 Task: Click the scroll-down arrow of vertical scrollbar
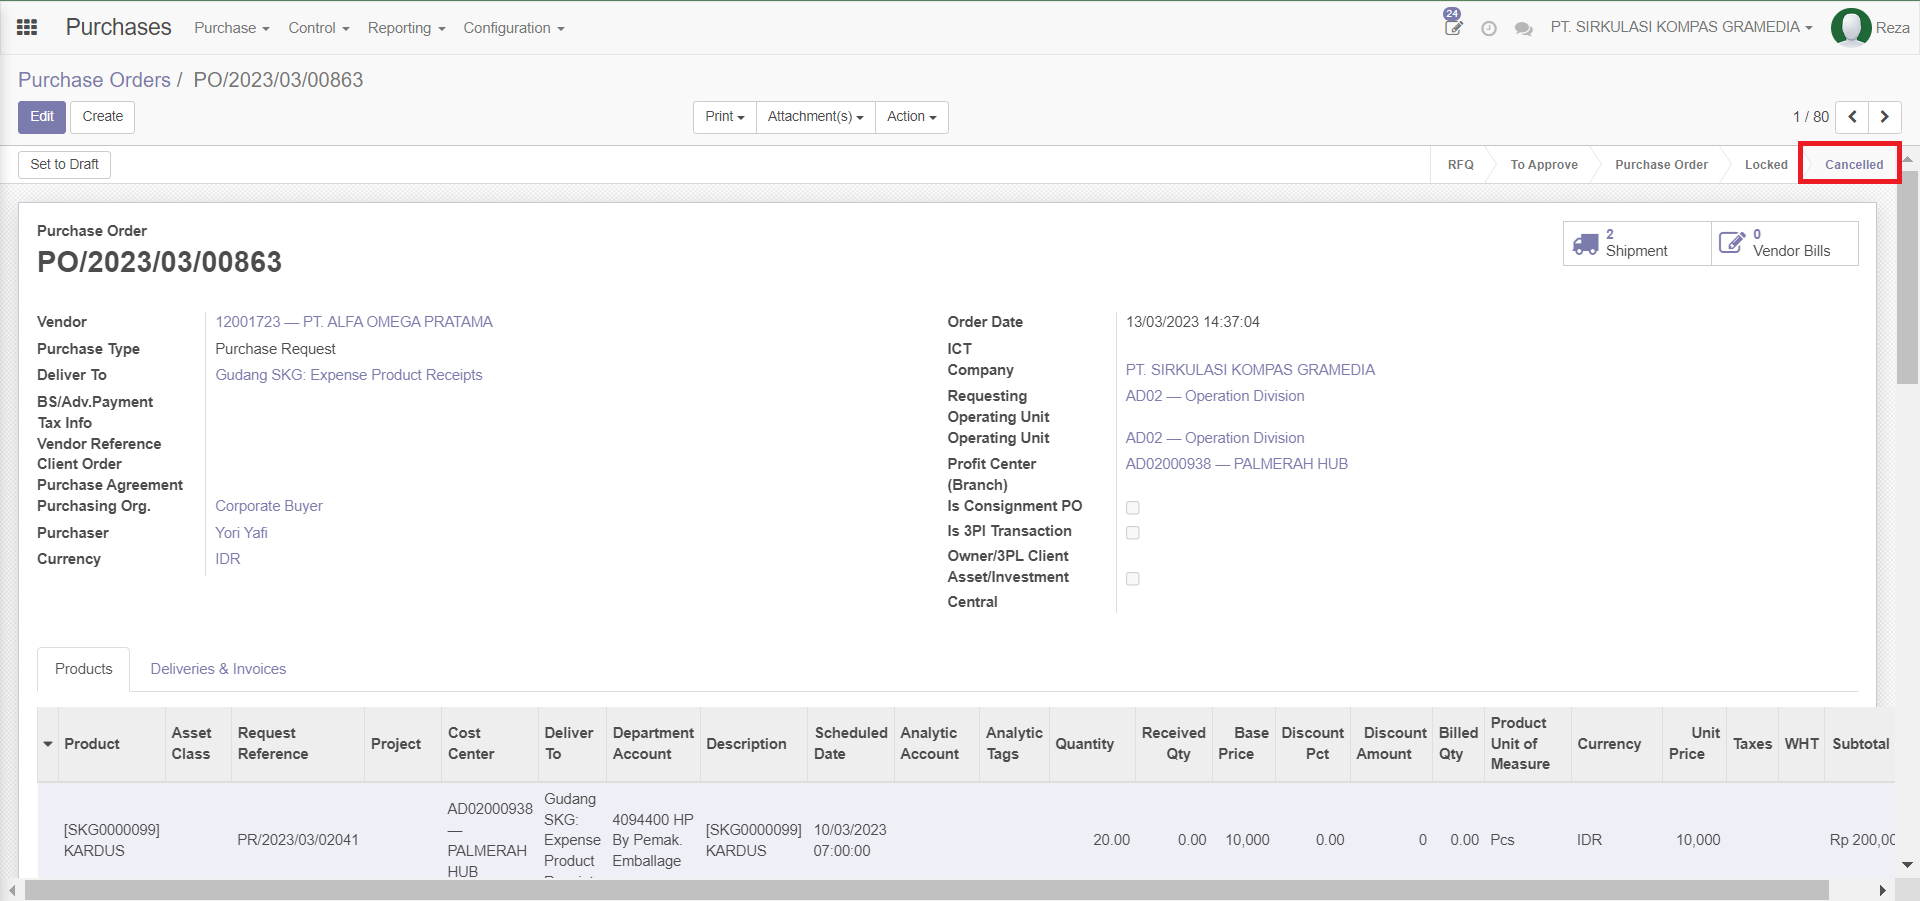[1908, 865]
